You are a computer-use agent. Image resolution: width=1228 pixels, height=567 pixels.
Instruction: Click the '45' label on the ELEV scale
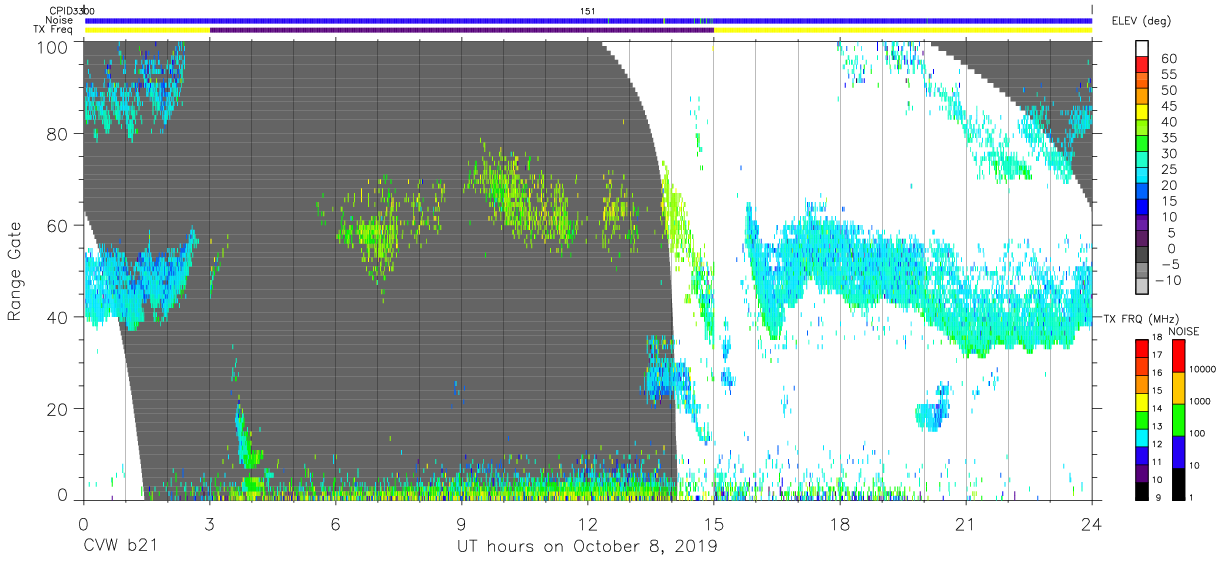coord(1169,106)
